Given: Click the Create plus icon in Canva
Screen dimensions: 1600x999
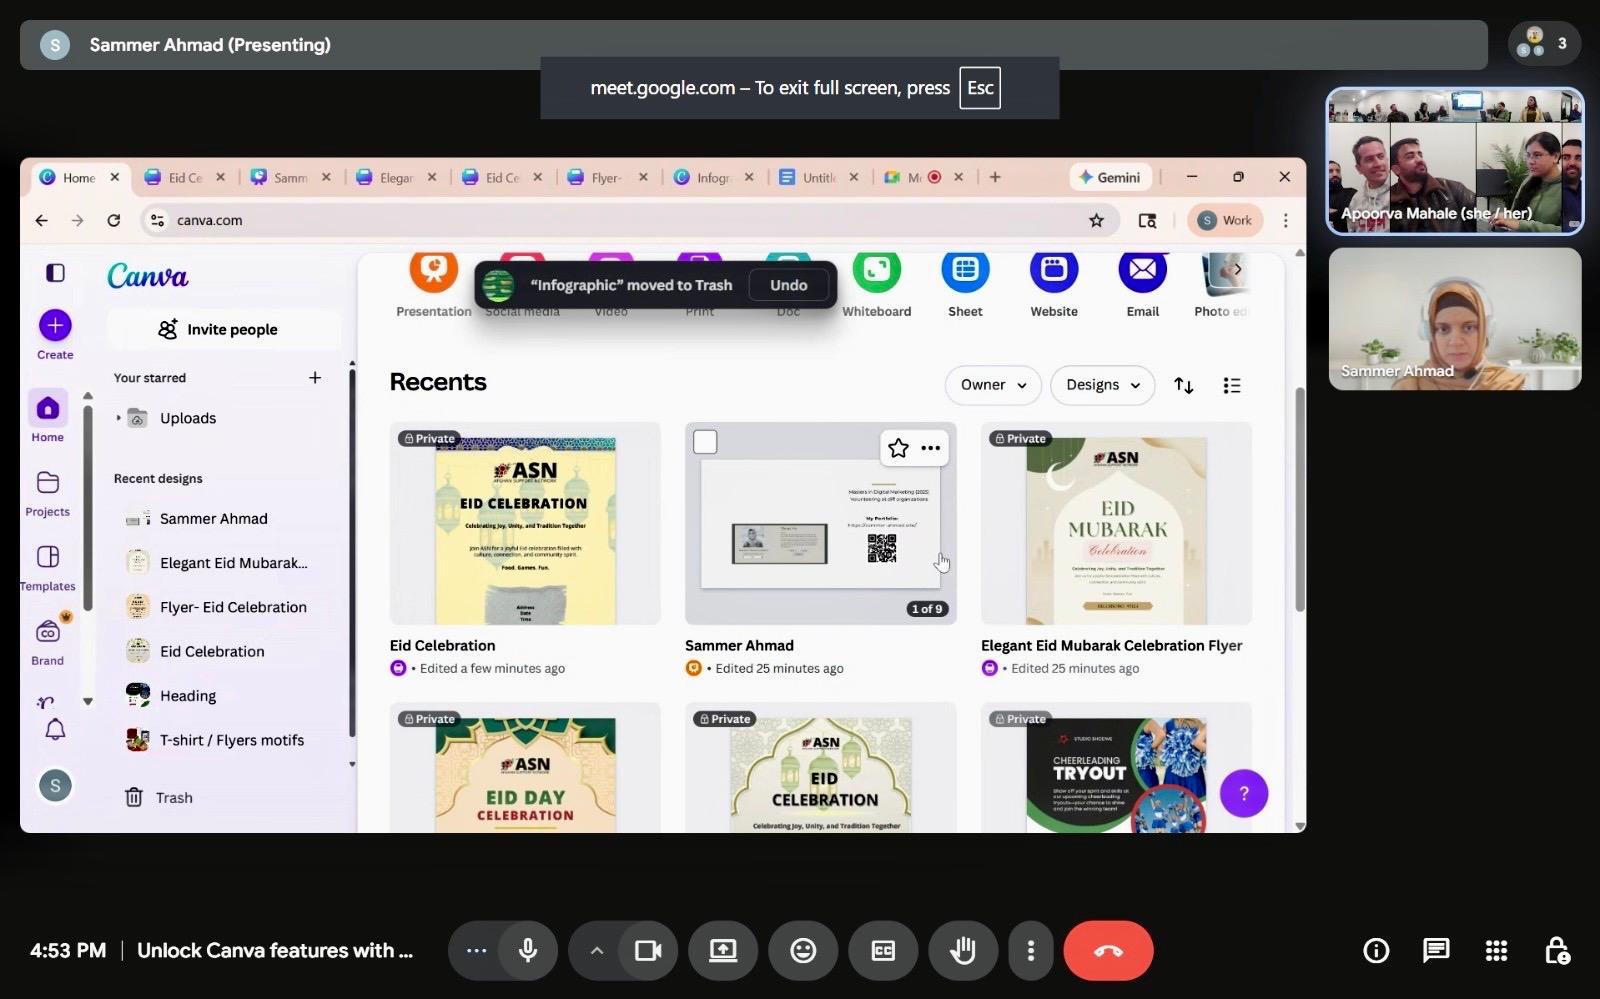Looking at the screenshot, I should tap(55, 325).
